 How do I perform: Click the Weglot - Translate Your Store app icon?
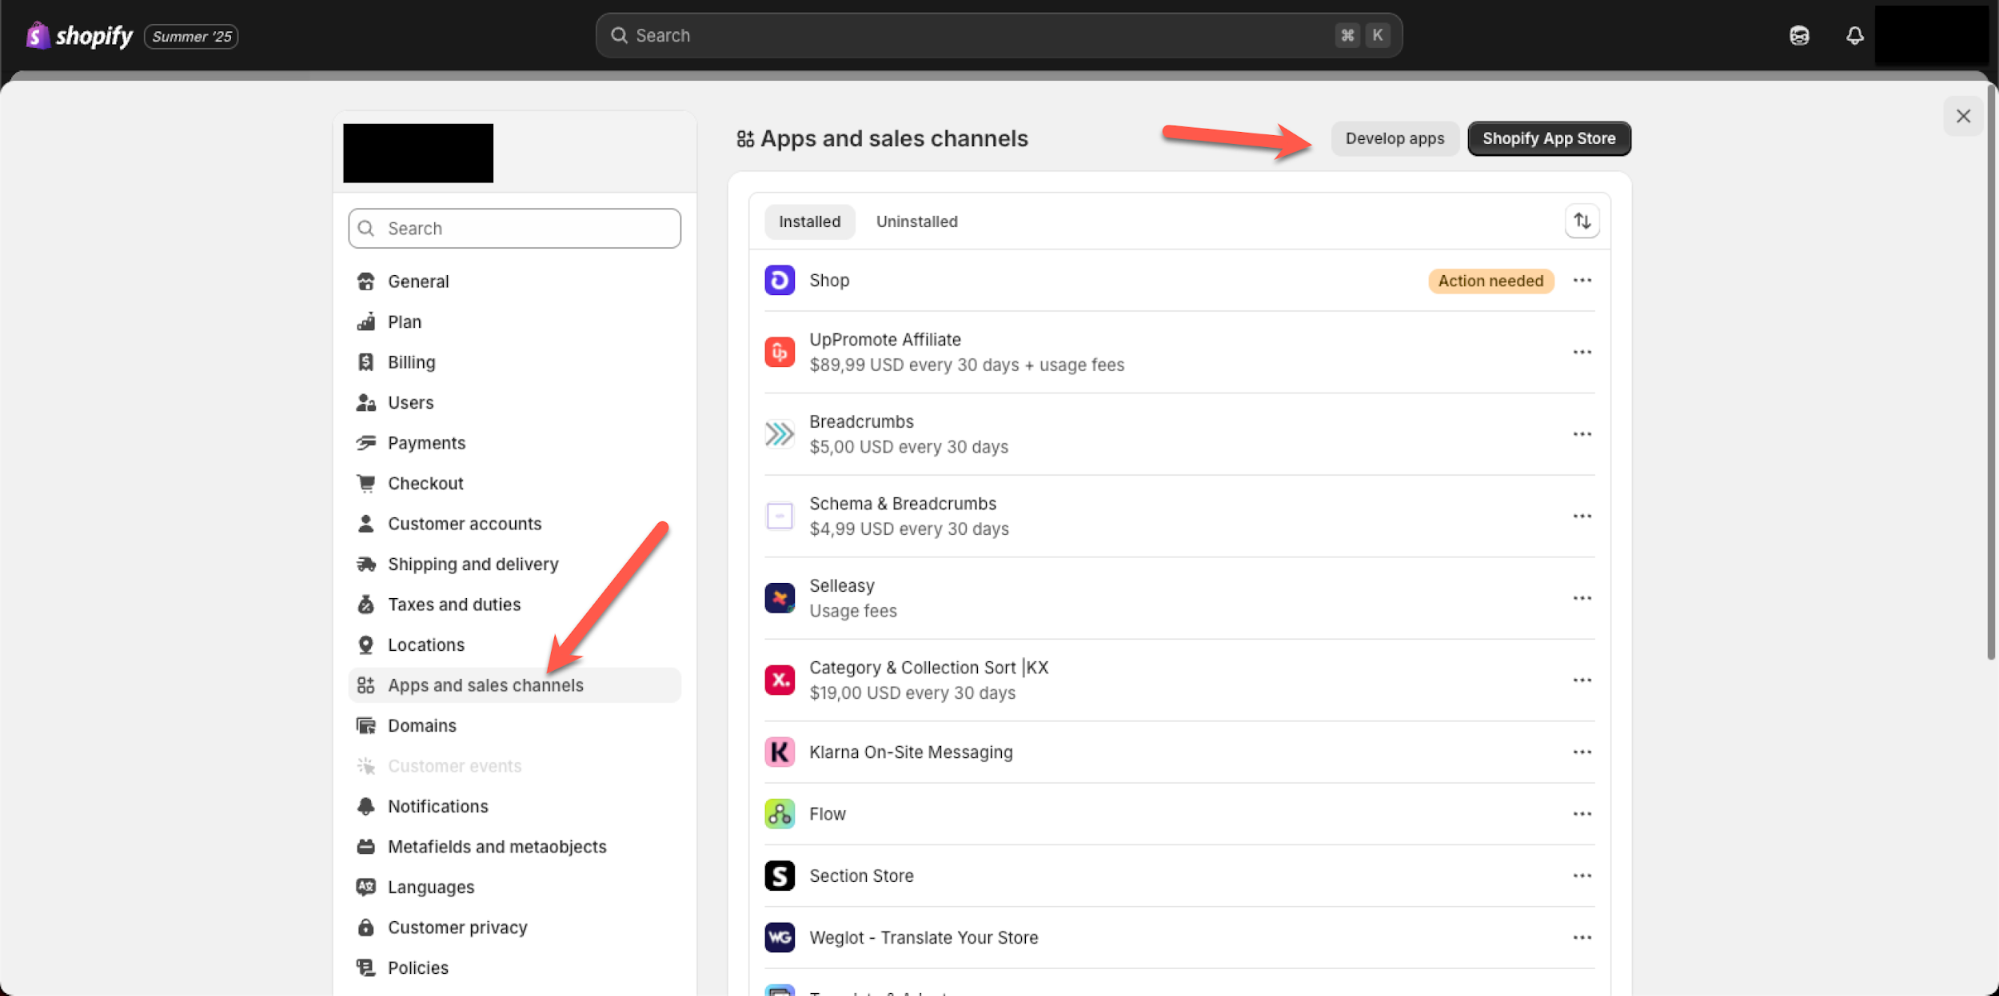[x=779, y=937]
